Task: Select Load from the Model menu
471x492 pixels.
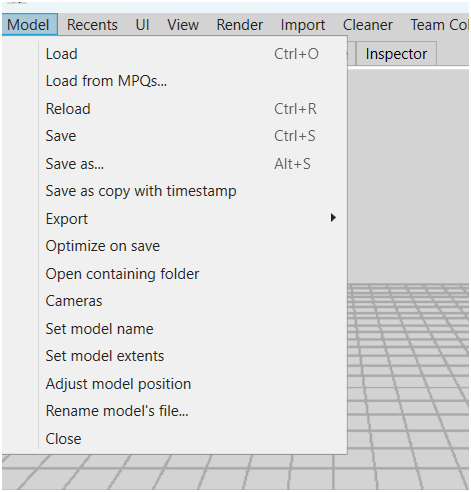Action: click(192, 54)
